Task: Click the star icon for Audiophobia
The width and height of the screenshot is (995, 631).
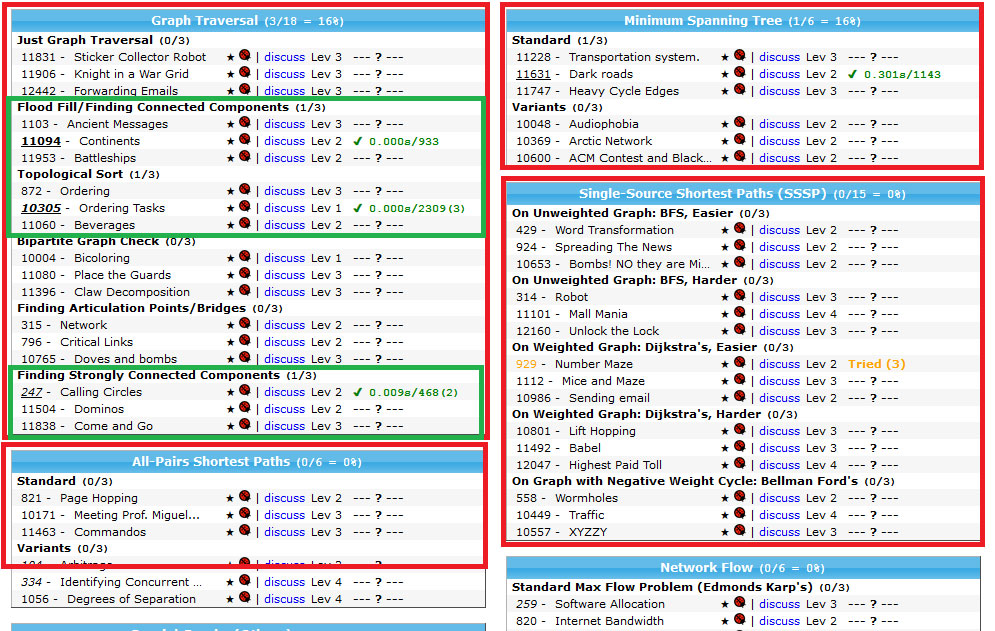Action: tap(725, 124)
